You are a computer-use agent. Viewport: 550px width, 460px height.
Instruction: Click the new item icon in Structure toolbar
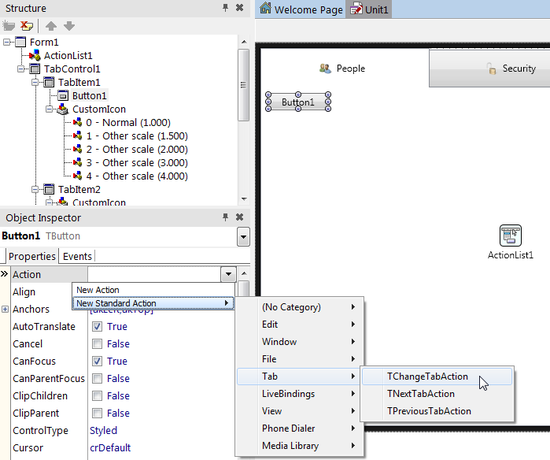(9, 26)
